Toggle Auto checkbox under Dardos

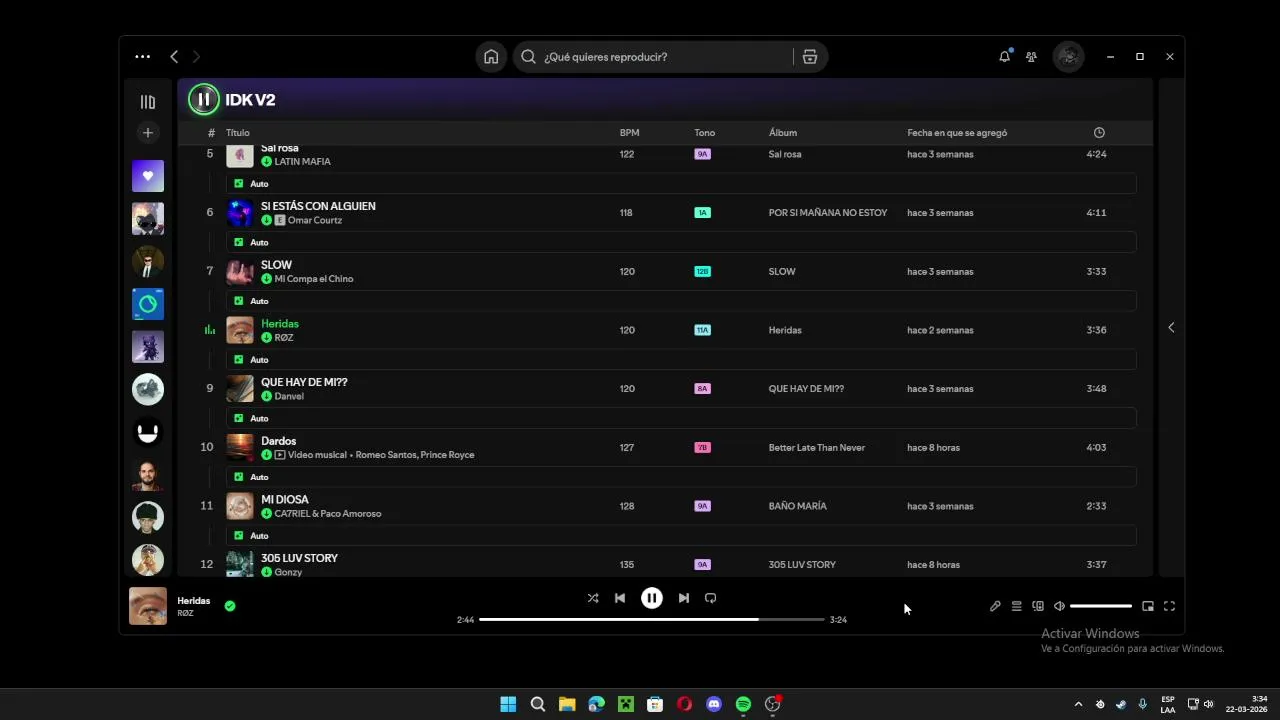click(238, 477)
